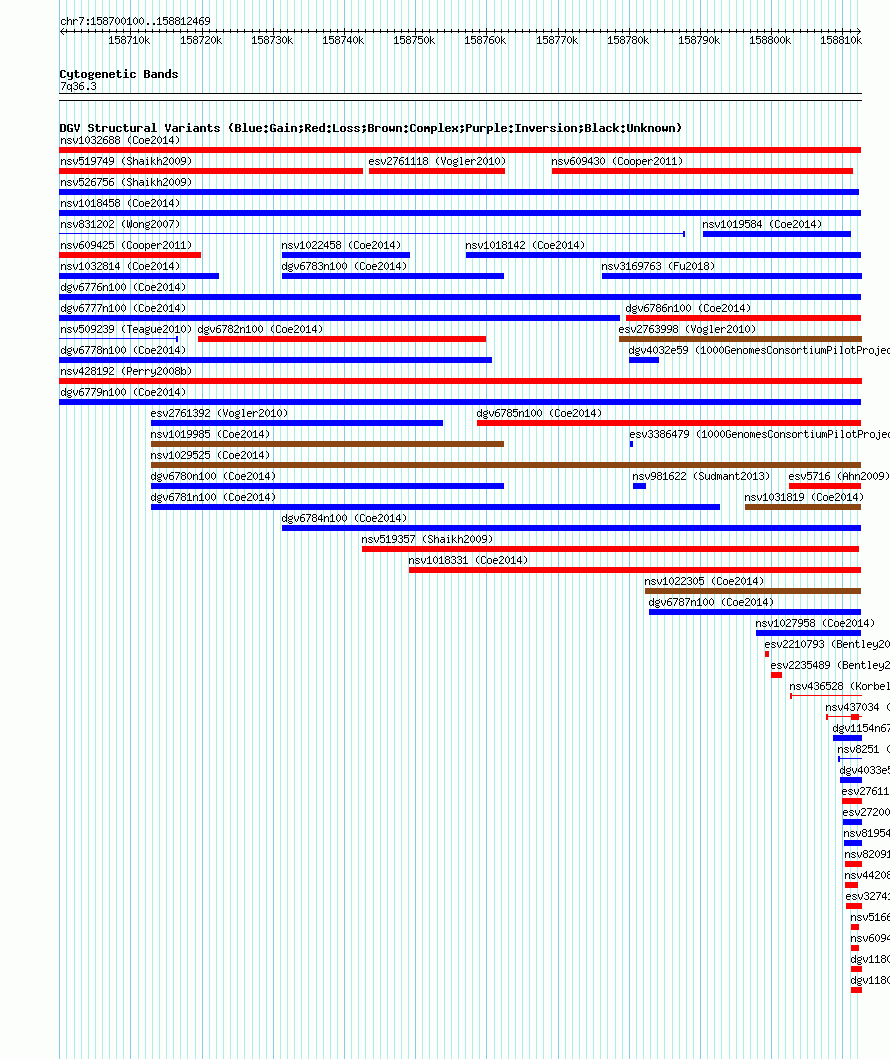Click dgv6780n100 (Coe2014) label
Screen dimensions: 890x1059
tap(213, 475)
